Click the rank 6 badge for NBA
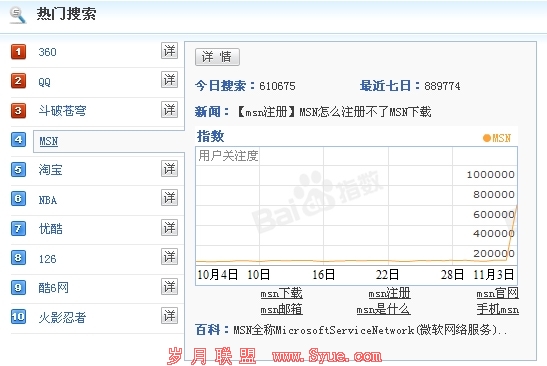 18,199
